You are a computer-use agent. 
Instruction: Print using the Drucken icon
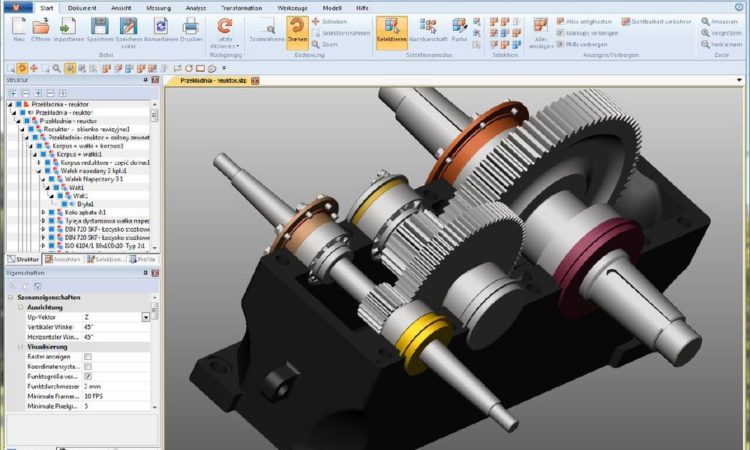[192, 30]
